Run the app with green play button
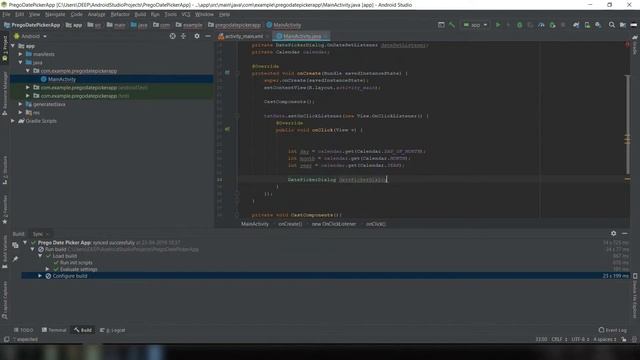640x360 pixels. (498, 25)
